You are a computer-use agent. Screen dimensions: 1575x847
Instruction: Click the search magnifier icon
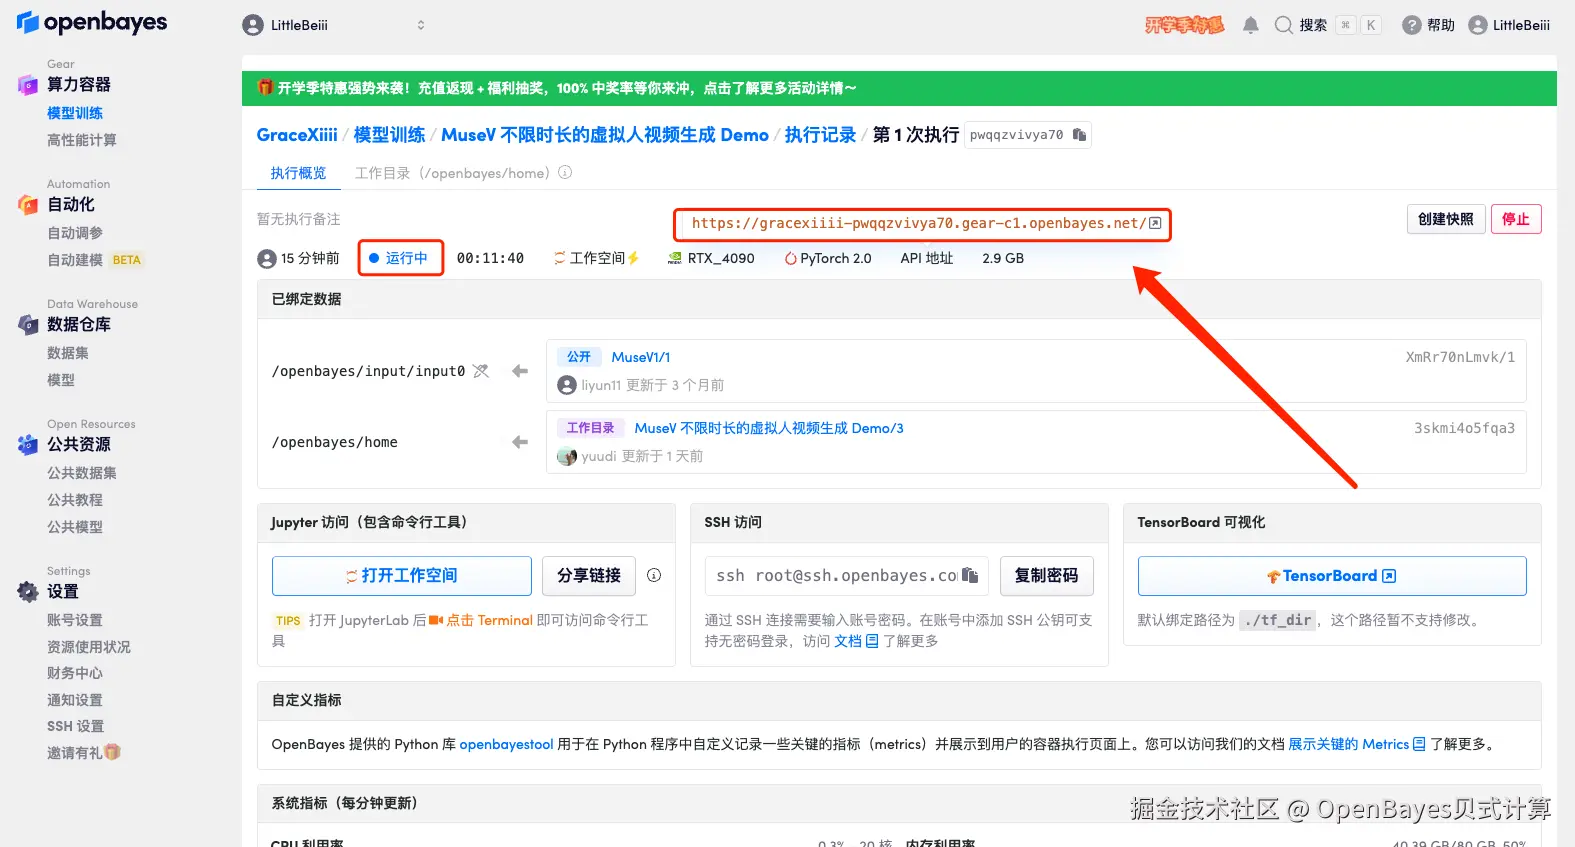(x=1284, y=25)
